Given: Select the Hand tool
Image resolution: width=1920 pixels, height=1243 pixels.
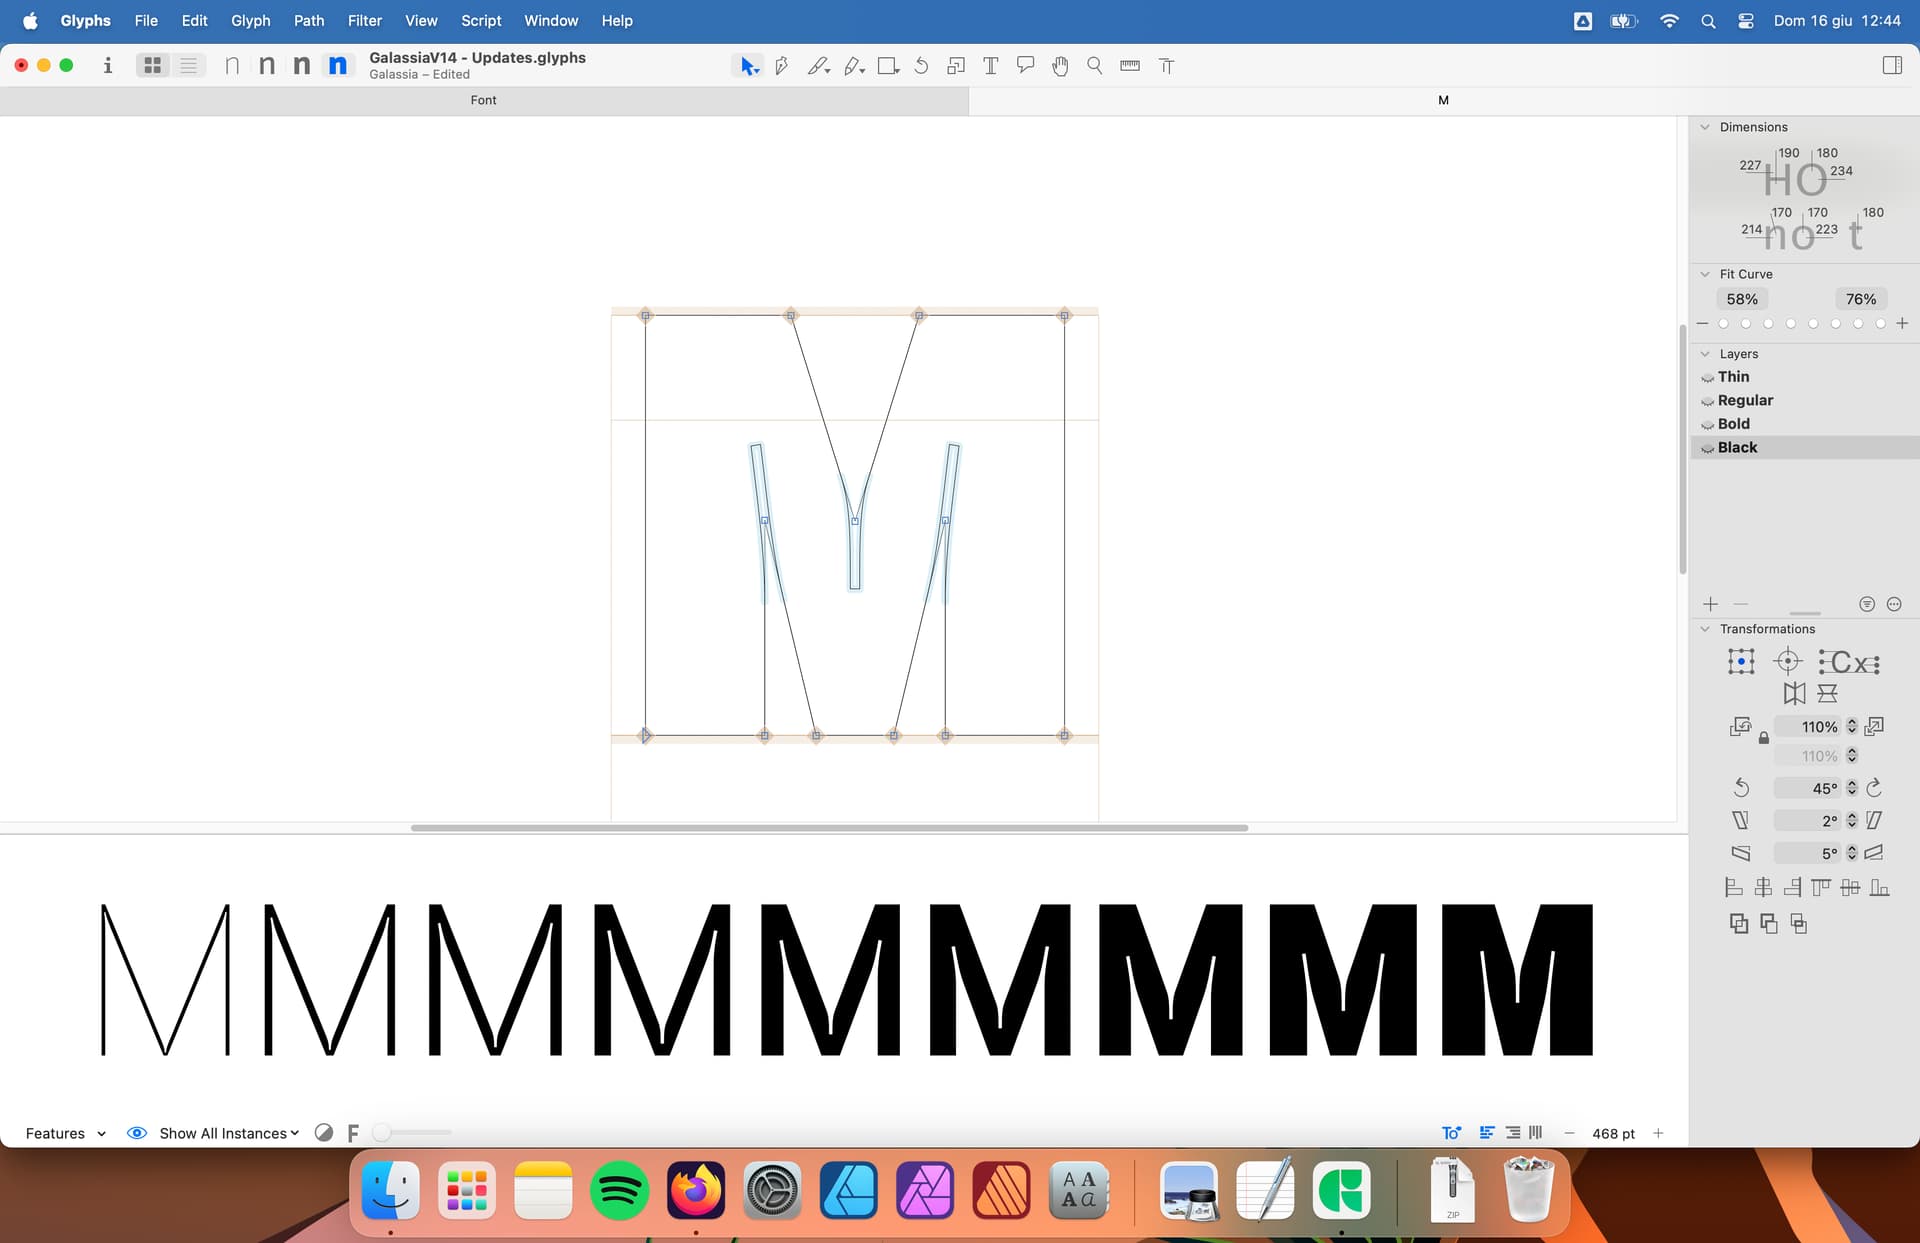Looking at the screenshot, I should (1060, 66).
